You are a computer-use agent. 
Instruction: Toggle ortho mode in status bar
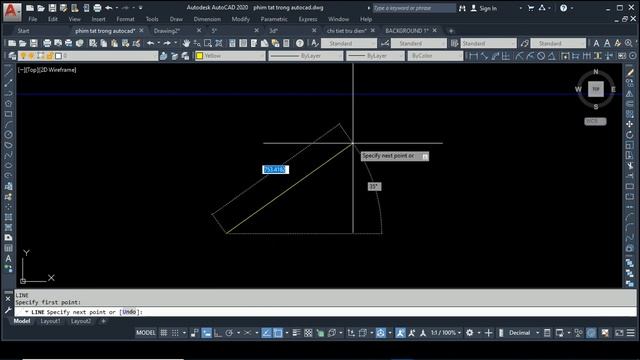pos(218,333)
